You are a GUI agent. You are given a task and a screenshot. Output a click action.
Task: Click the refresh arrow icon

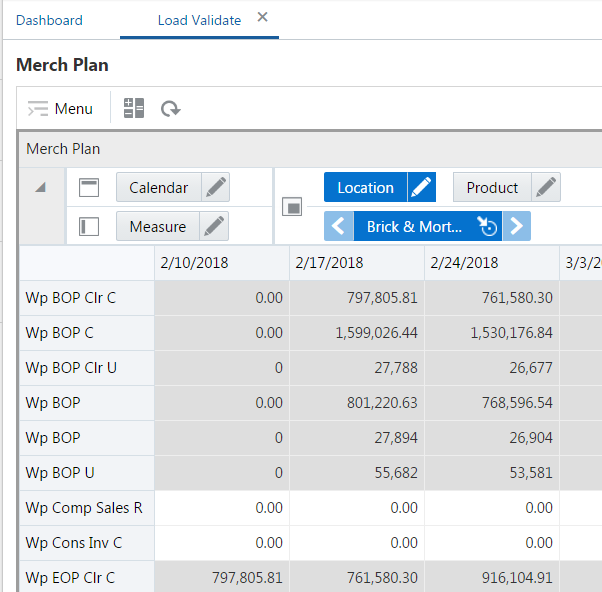click(171, 108)
